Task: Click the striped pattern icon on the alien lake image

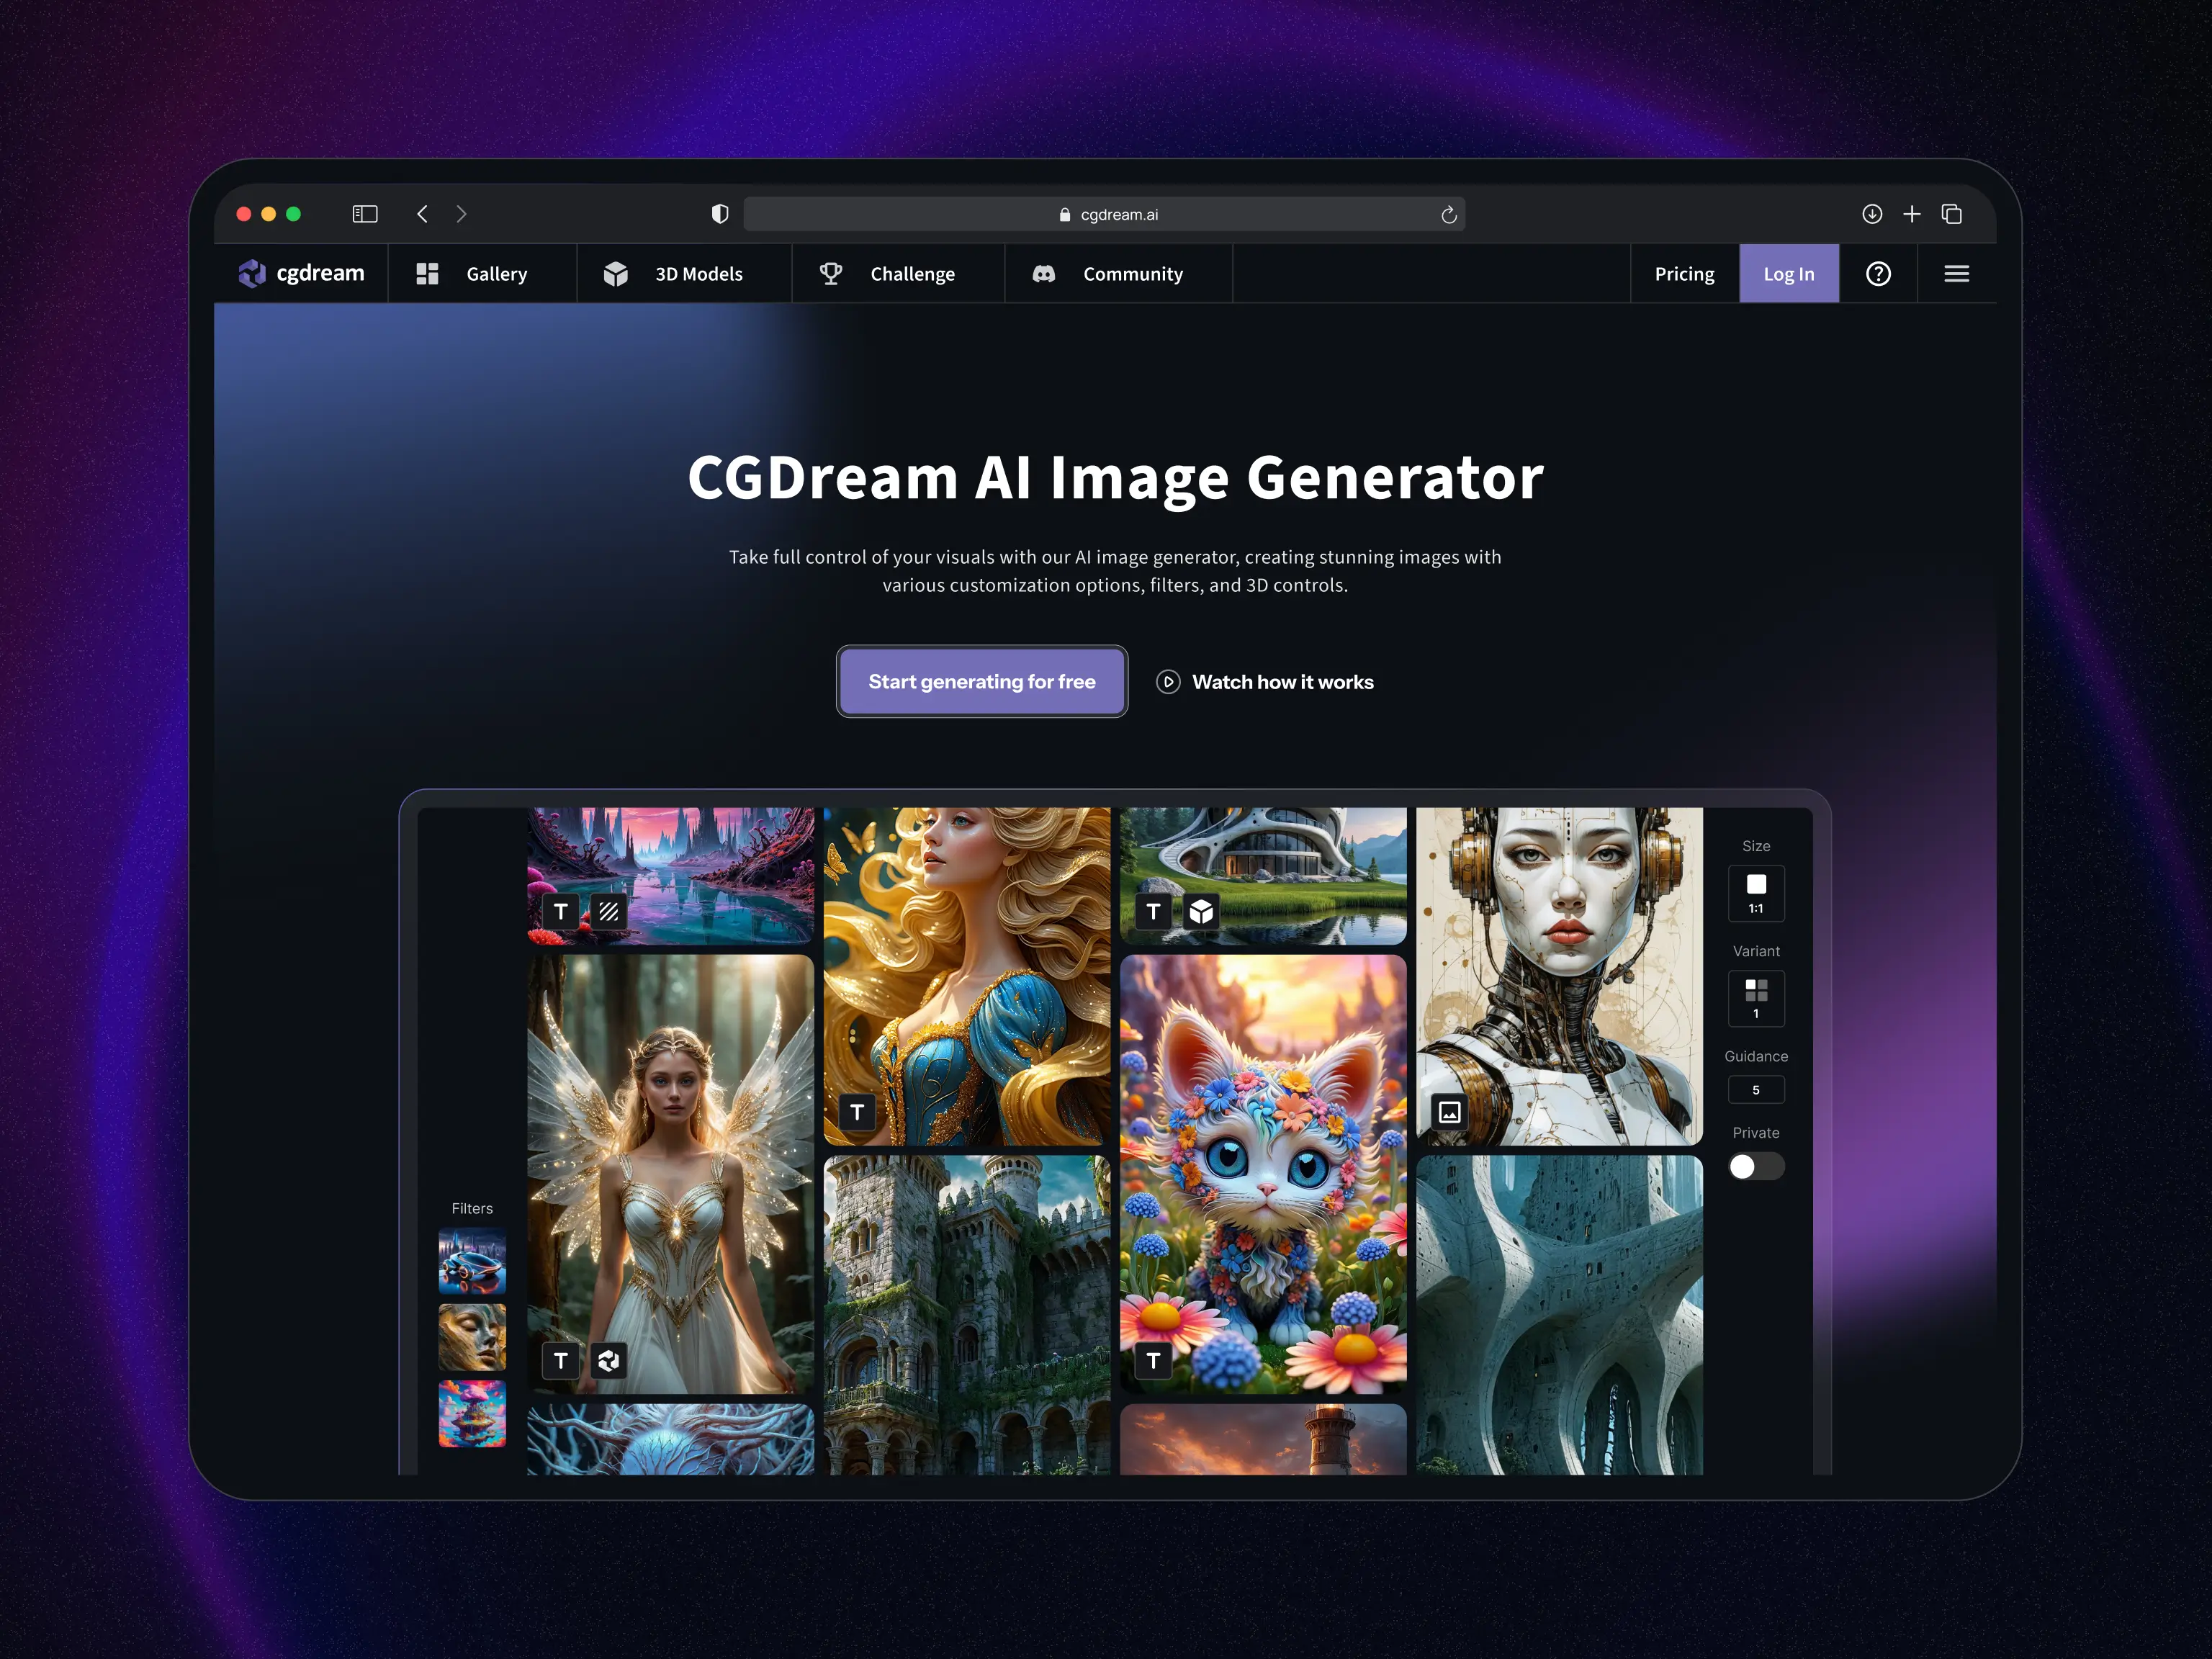Action: [x=608, y=911]
